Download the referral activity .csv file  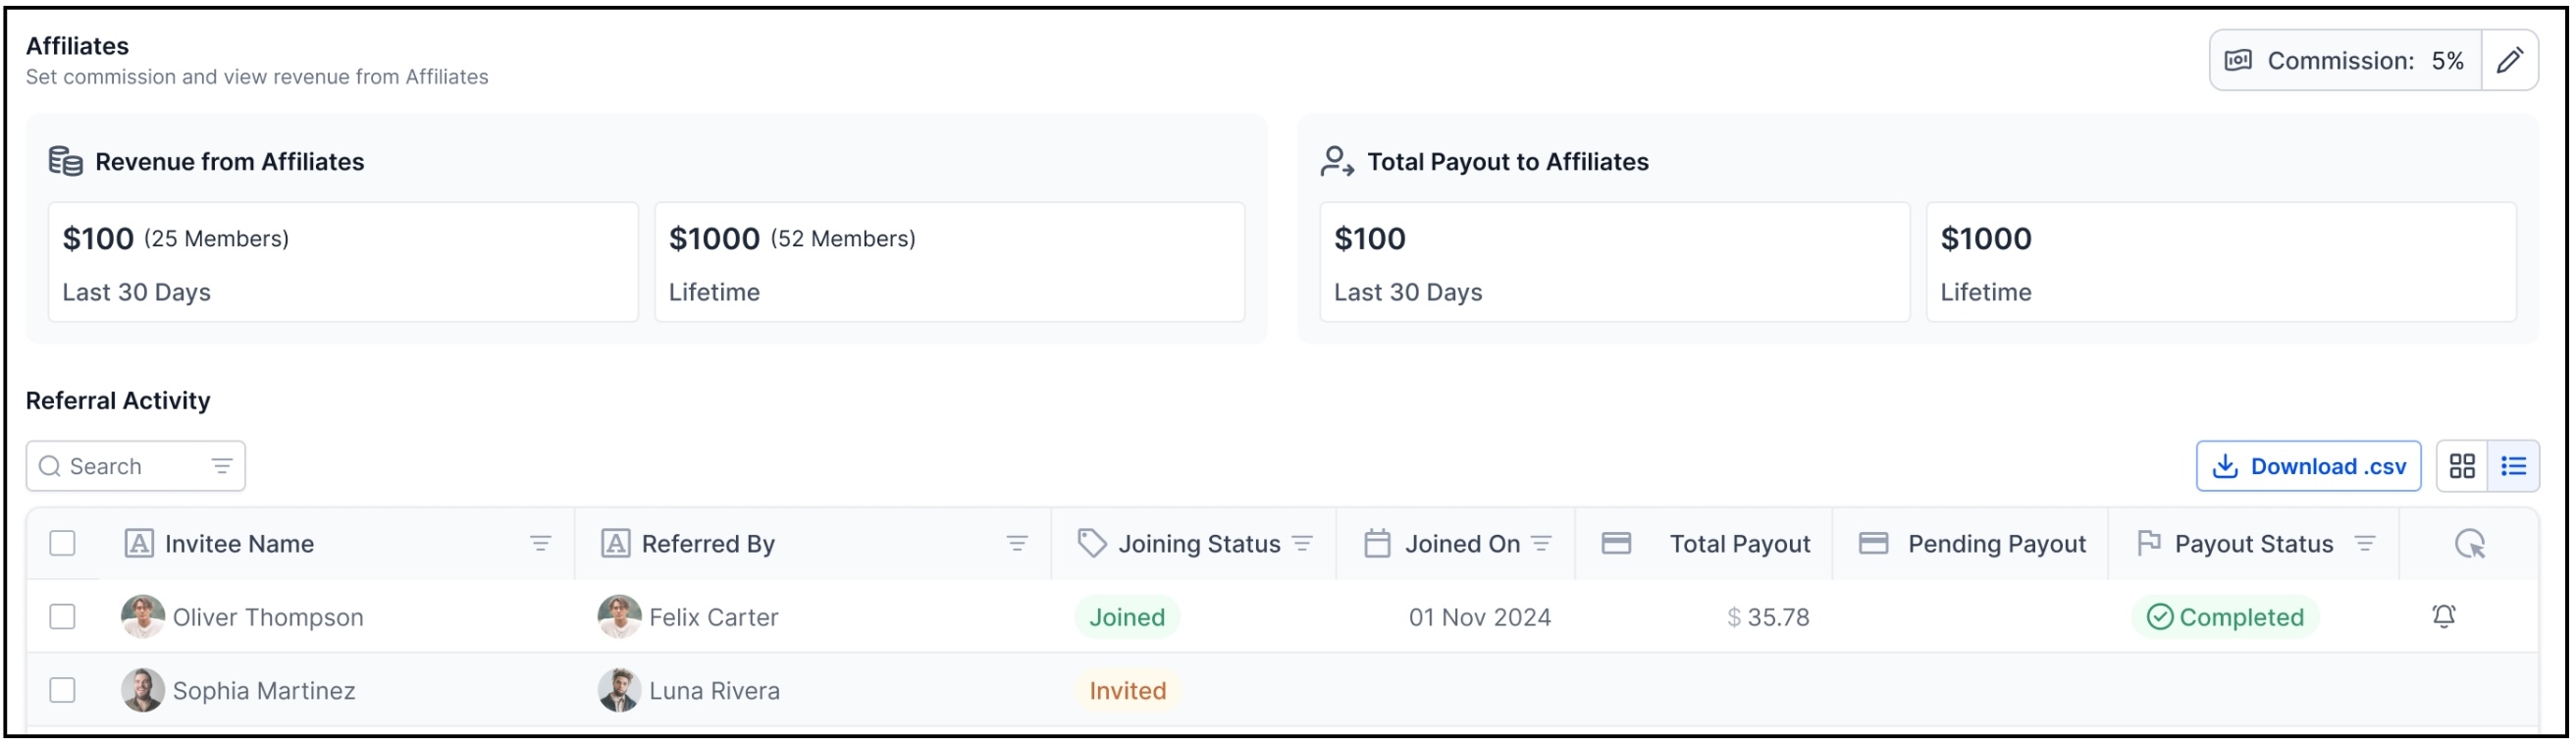(2307, 466)
